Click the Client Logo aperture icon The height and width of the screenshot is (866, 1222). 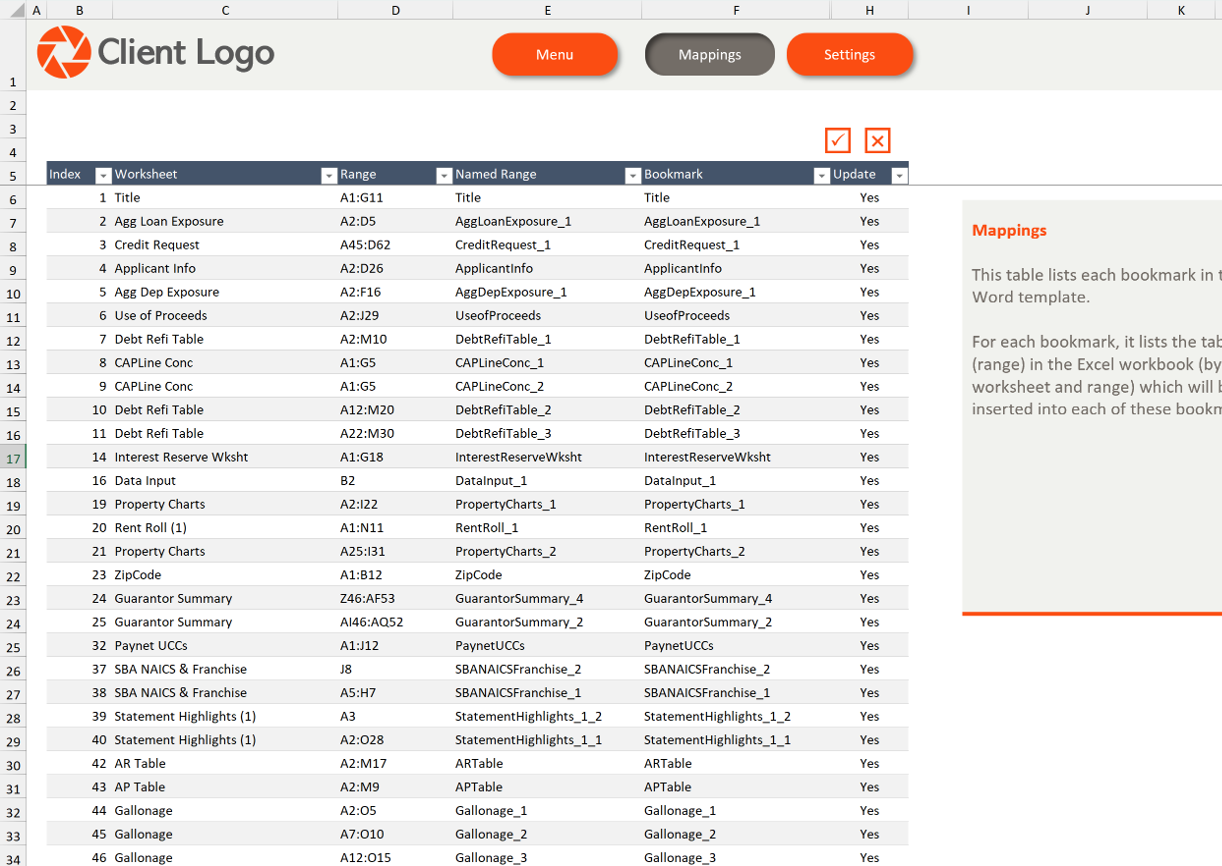(x=63, y=52)
